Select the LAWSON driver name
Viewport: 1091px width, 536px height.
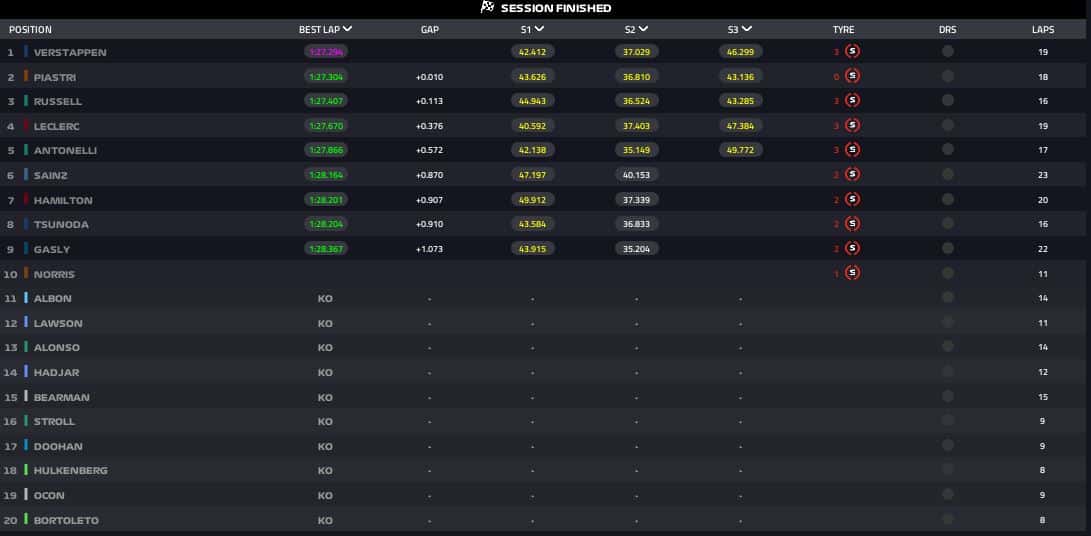pyautogui.click(x=58, y=324)
